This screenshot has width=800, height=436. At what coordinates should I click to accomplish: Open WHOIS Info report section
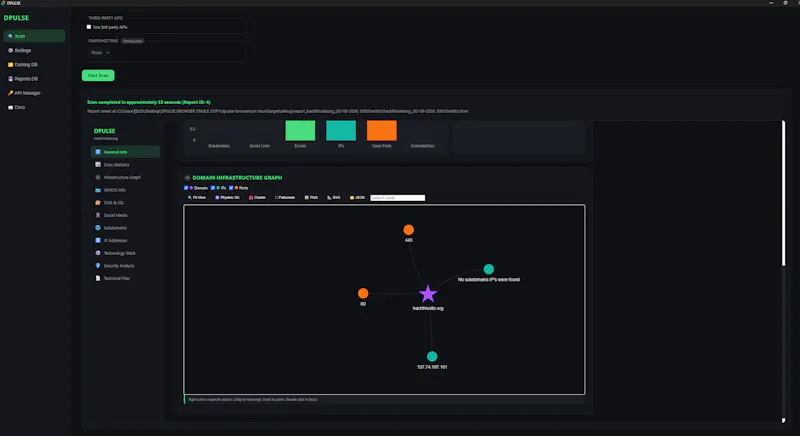(x=126, y=190)
